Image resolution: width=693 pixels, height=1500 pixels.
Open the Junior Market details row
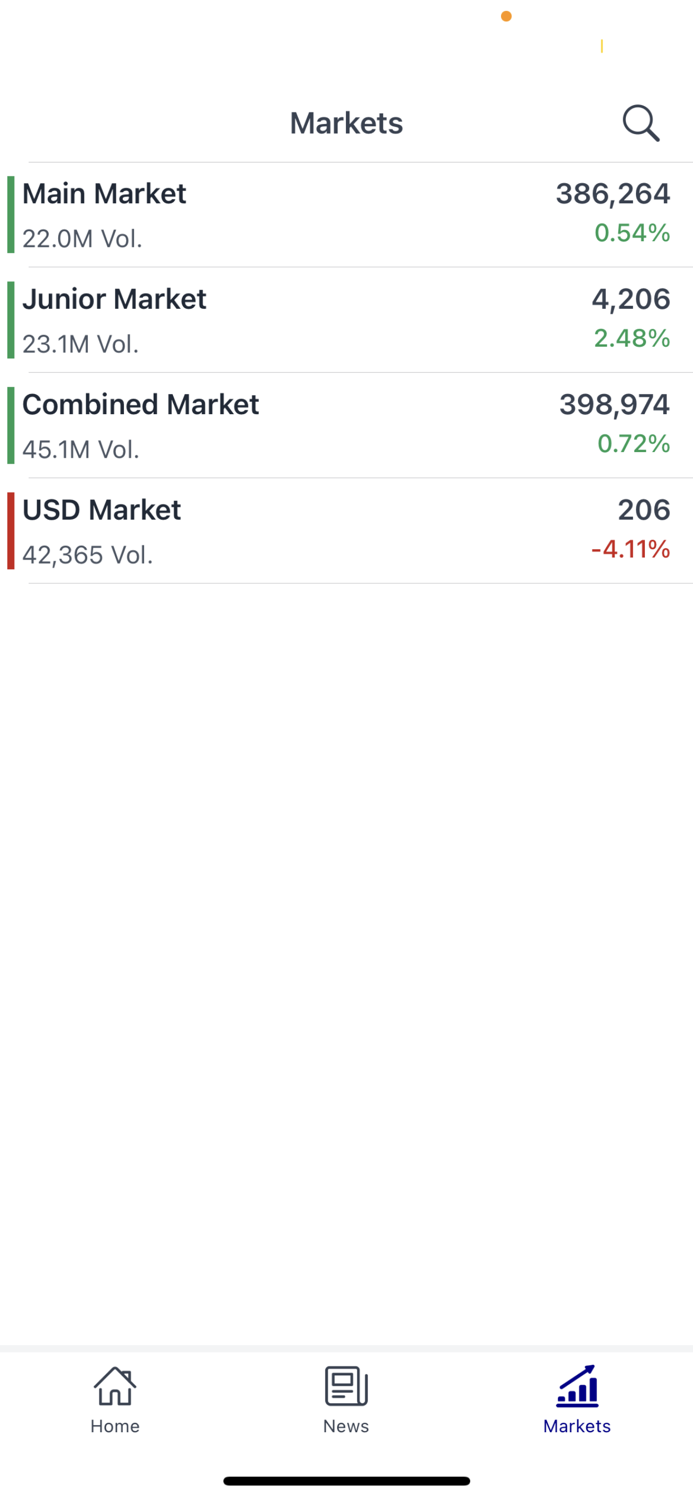(346, 319)
